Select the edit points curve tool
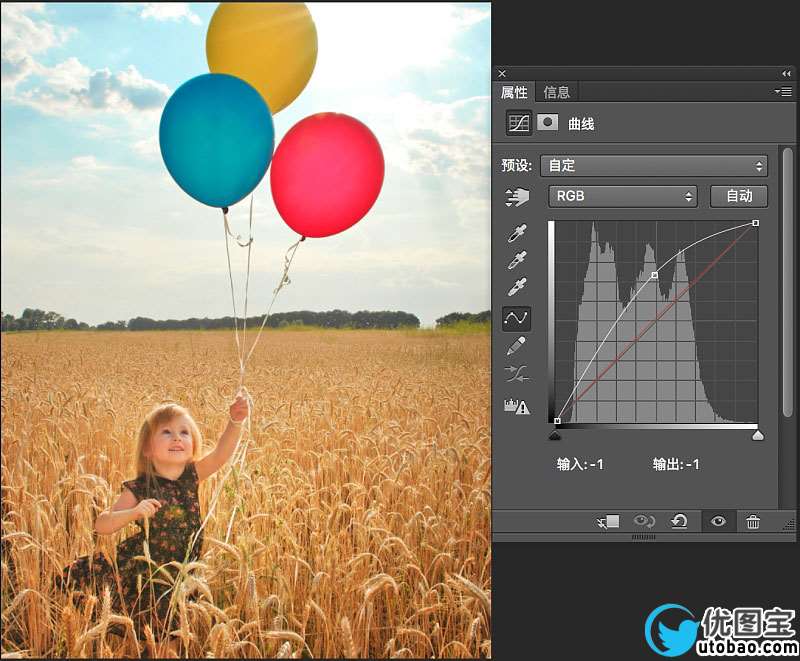The height and width of the screenshot is (661, 800). [x=516, y=319]
